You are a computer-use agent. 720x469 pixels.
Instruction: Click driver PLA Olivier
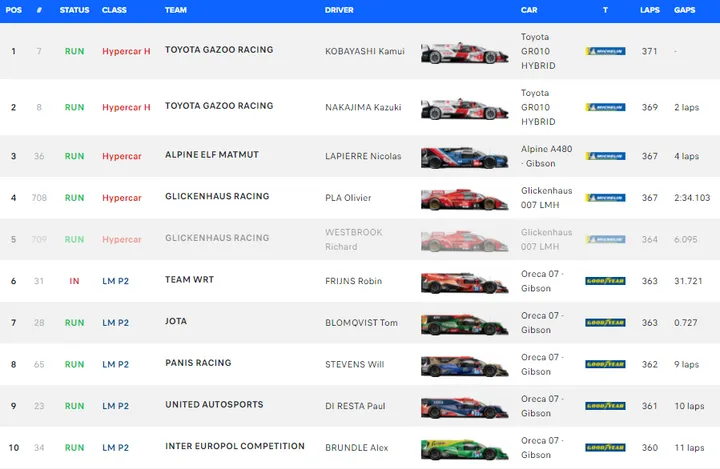coord(348,198)
